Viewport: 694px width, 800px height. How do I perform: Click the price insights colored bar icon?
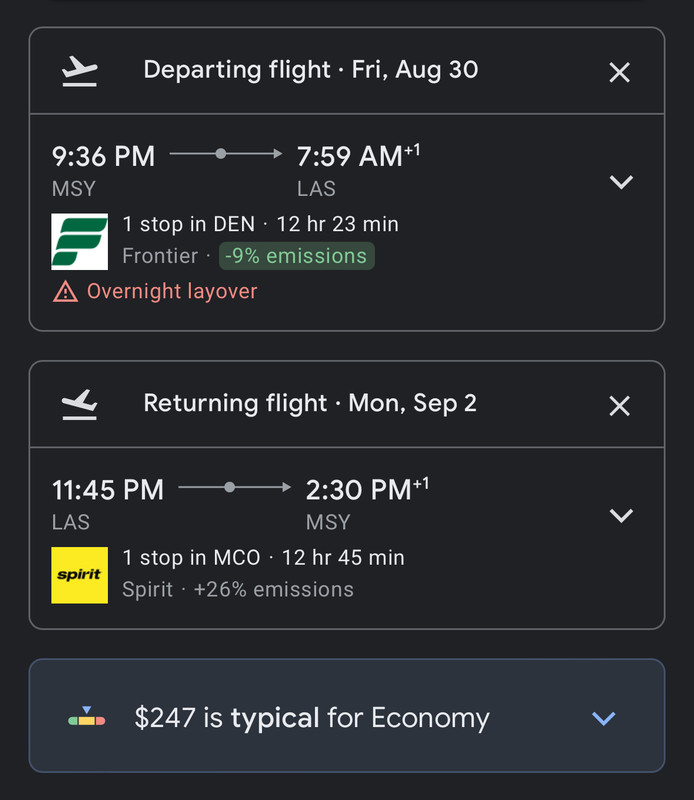coord(86,717)
